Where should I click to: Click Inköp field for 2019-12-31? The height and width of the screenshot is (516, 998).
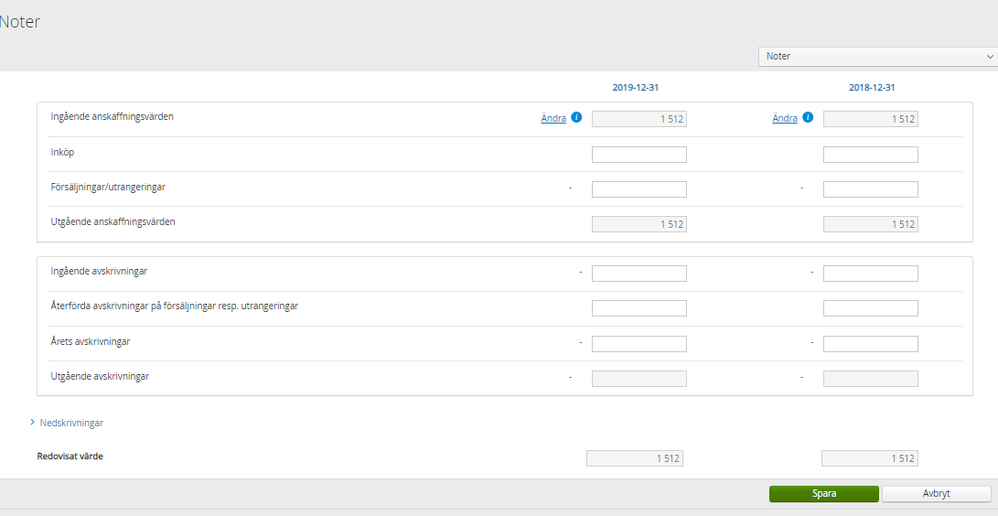click(639, 155)
